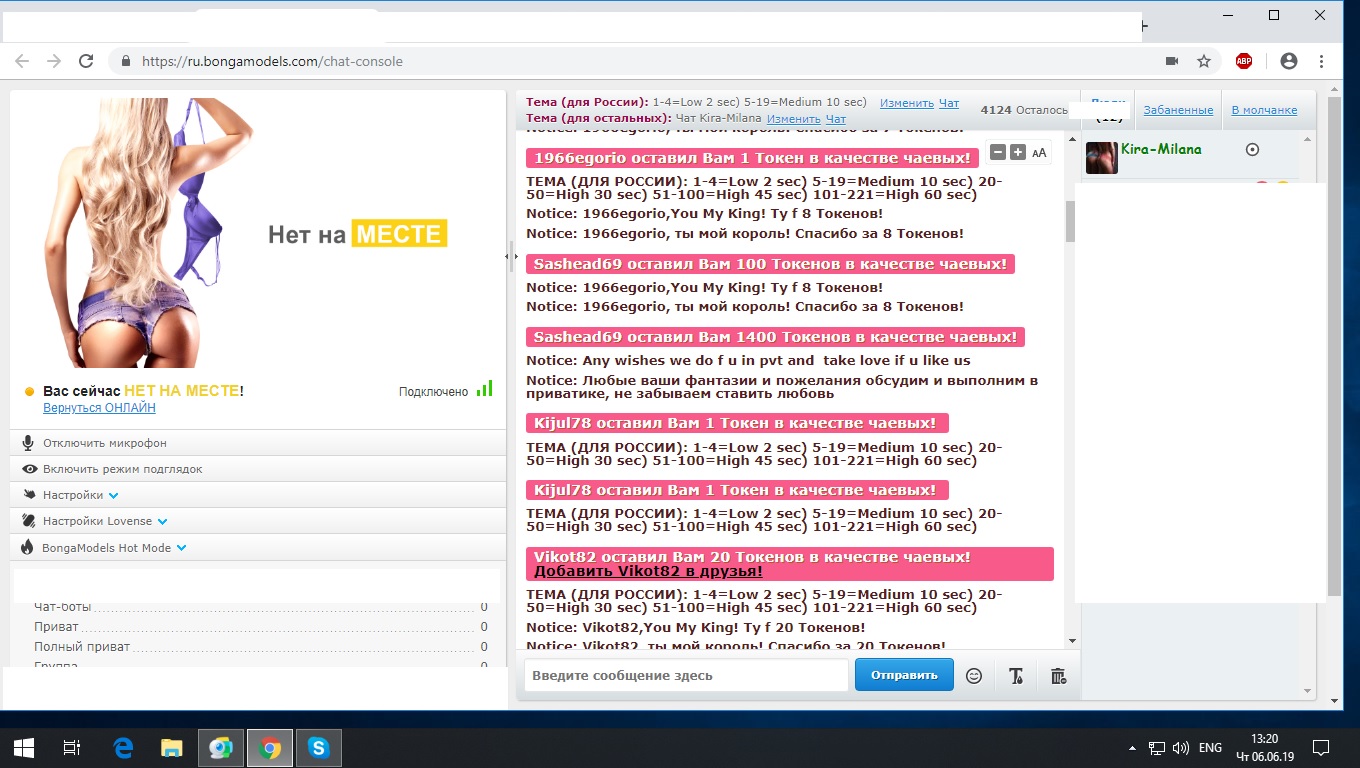Increase chat font size with plus button
Image resolution: width=1360 pixels, height=768 pixels.
(1017, 152)
